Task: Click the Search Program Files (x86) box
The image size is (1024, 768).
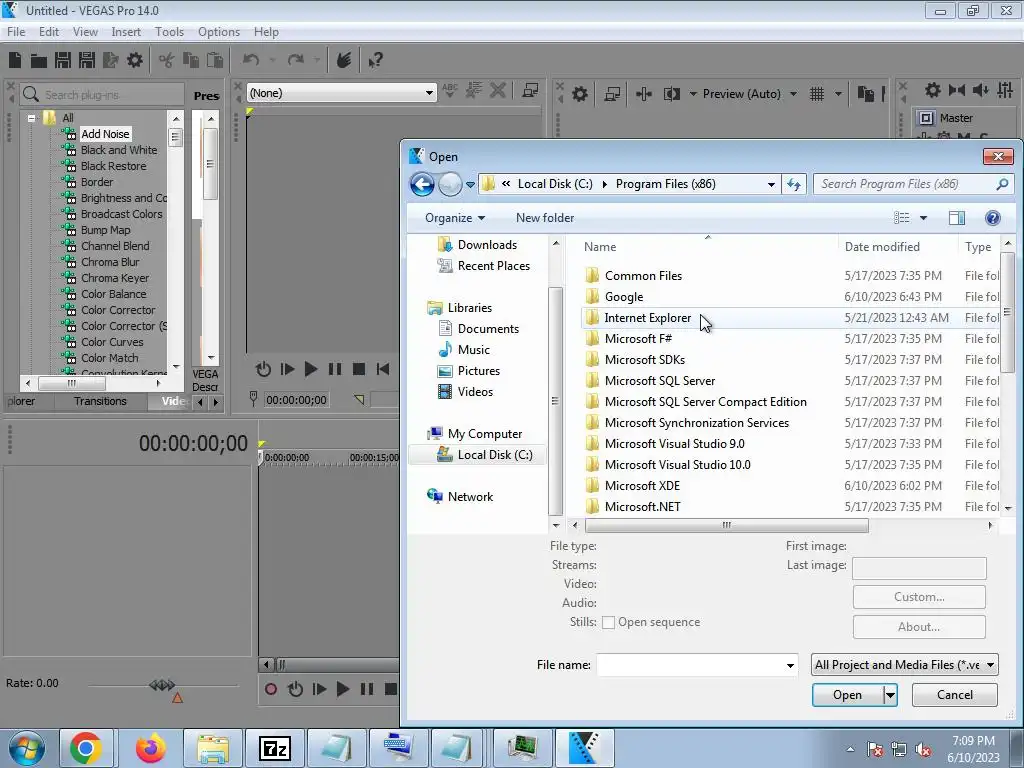Action: [914, 184]
